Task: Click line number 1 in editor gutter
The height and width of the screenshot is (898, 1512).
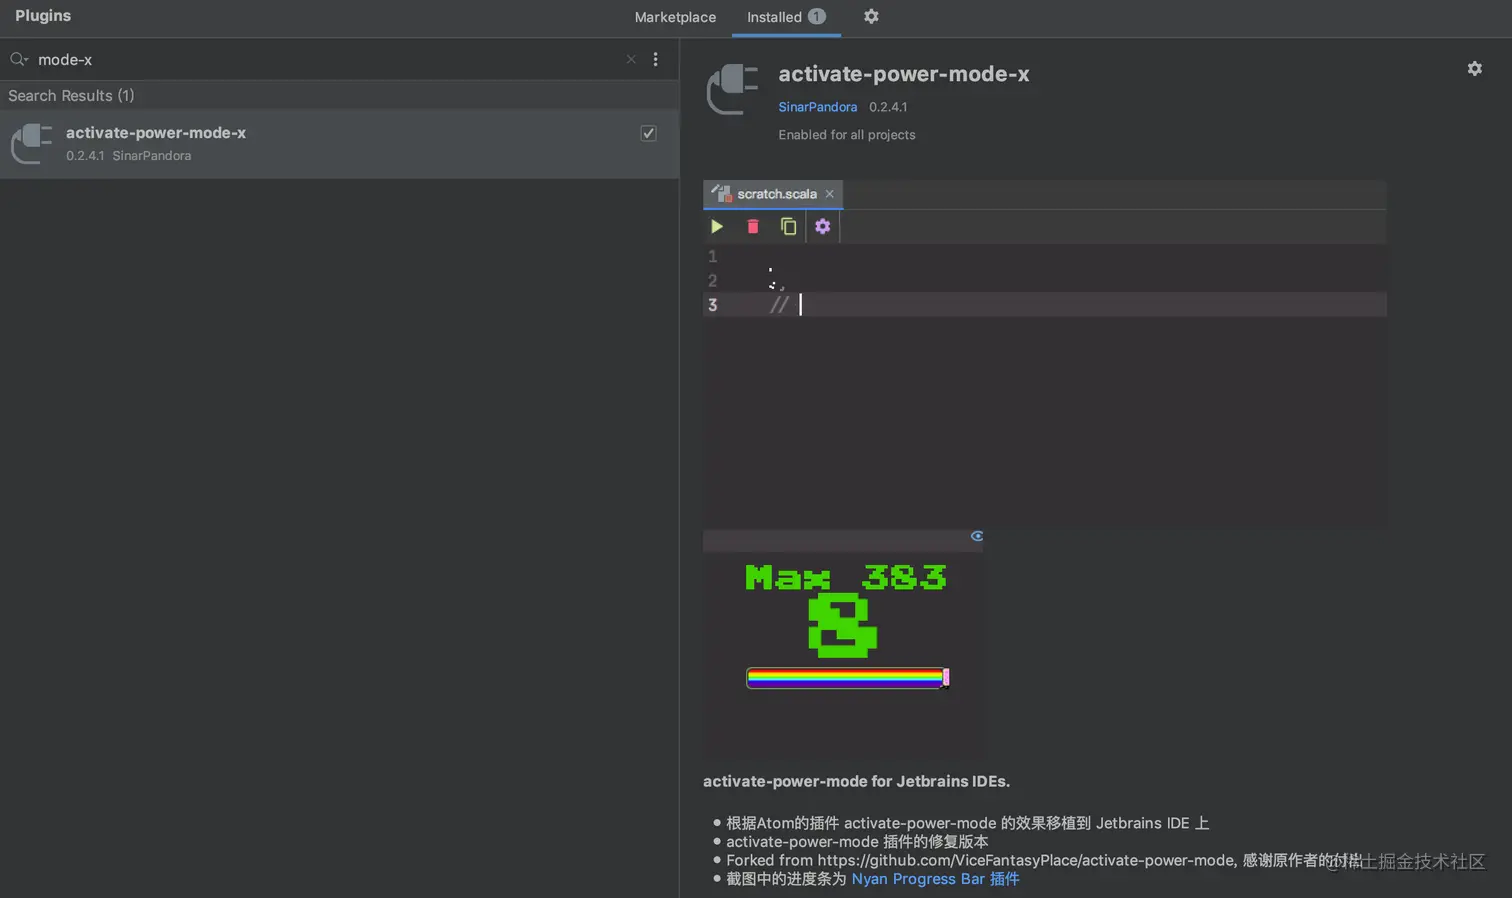Action: [x=712, y=256]
